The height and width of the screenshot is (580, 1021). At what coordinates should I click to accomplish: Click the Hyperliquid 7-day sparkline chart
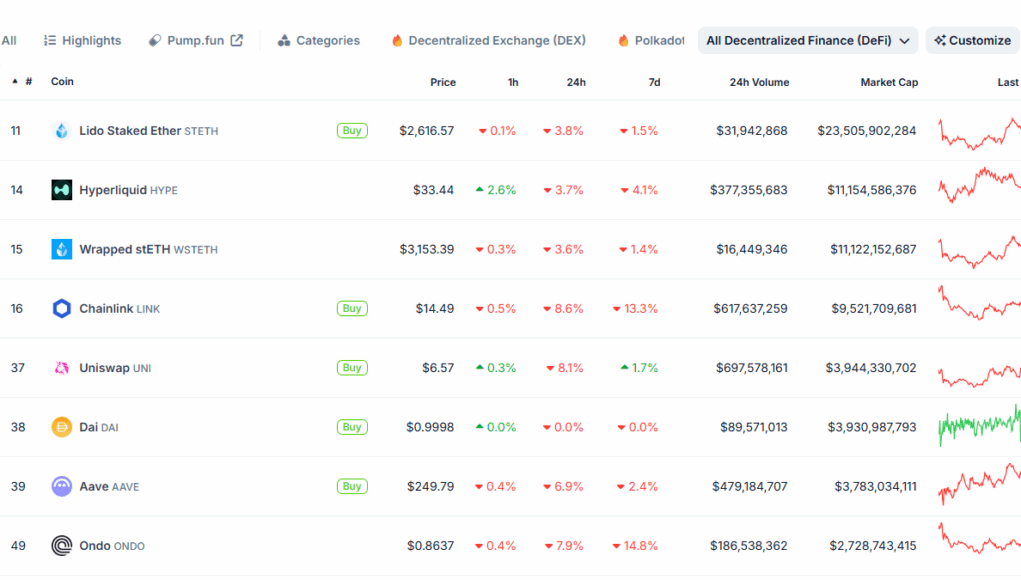(x=979, y=186)
